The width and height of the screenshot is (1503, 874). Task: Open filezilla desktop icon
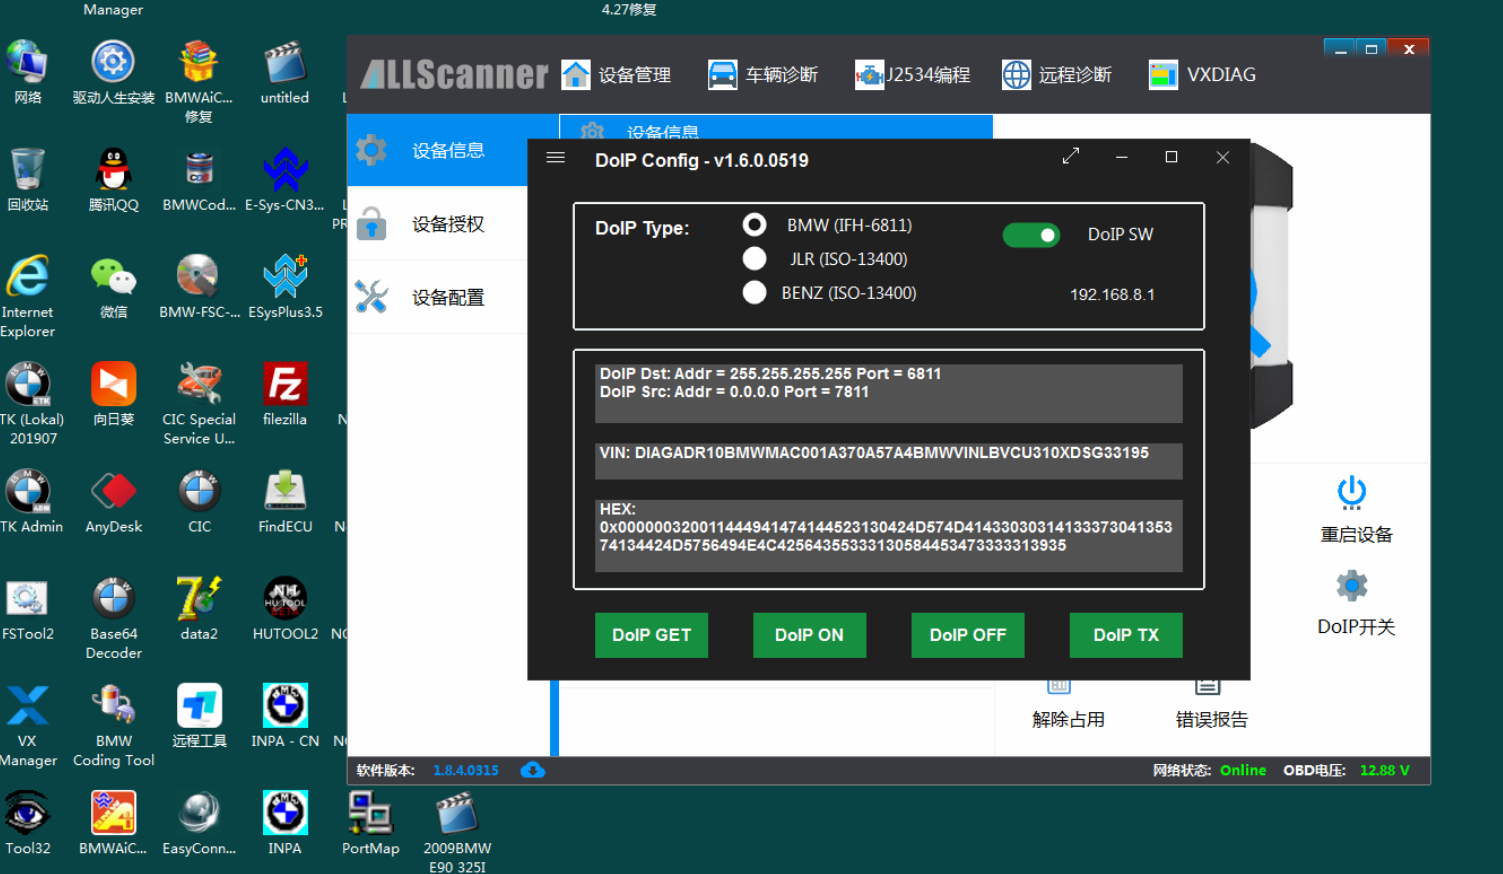[x=285, y=394]
